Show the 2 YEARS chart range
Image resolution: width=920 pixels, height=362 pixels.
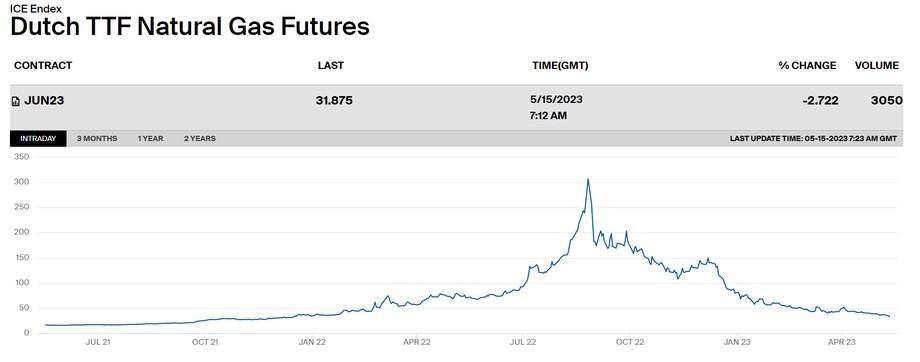tap(199, 138)
